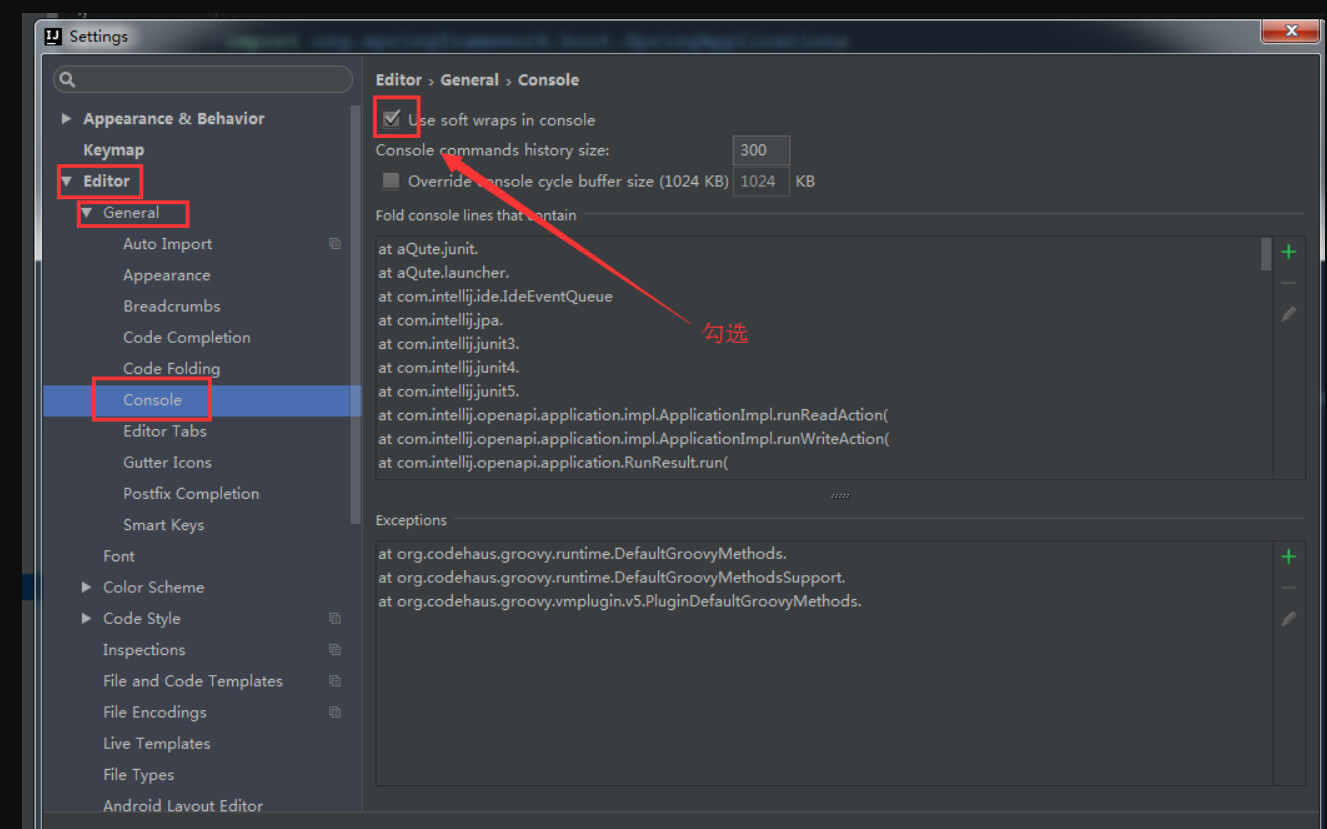This screenshot has width=1327, height=829.
Task: Add a fold console line pattern with plus
Action: (x=1289, y=252)
